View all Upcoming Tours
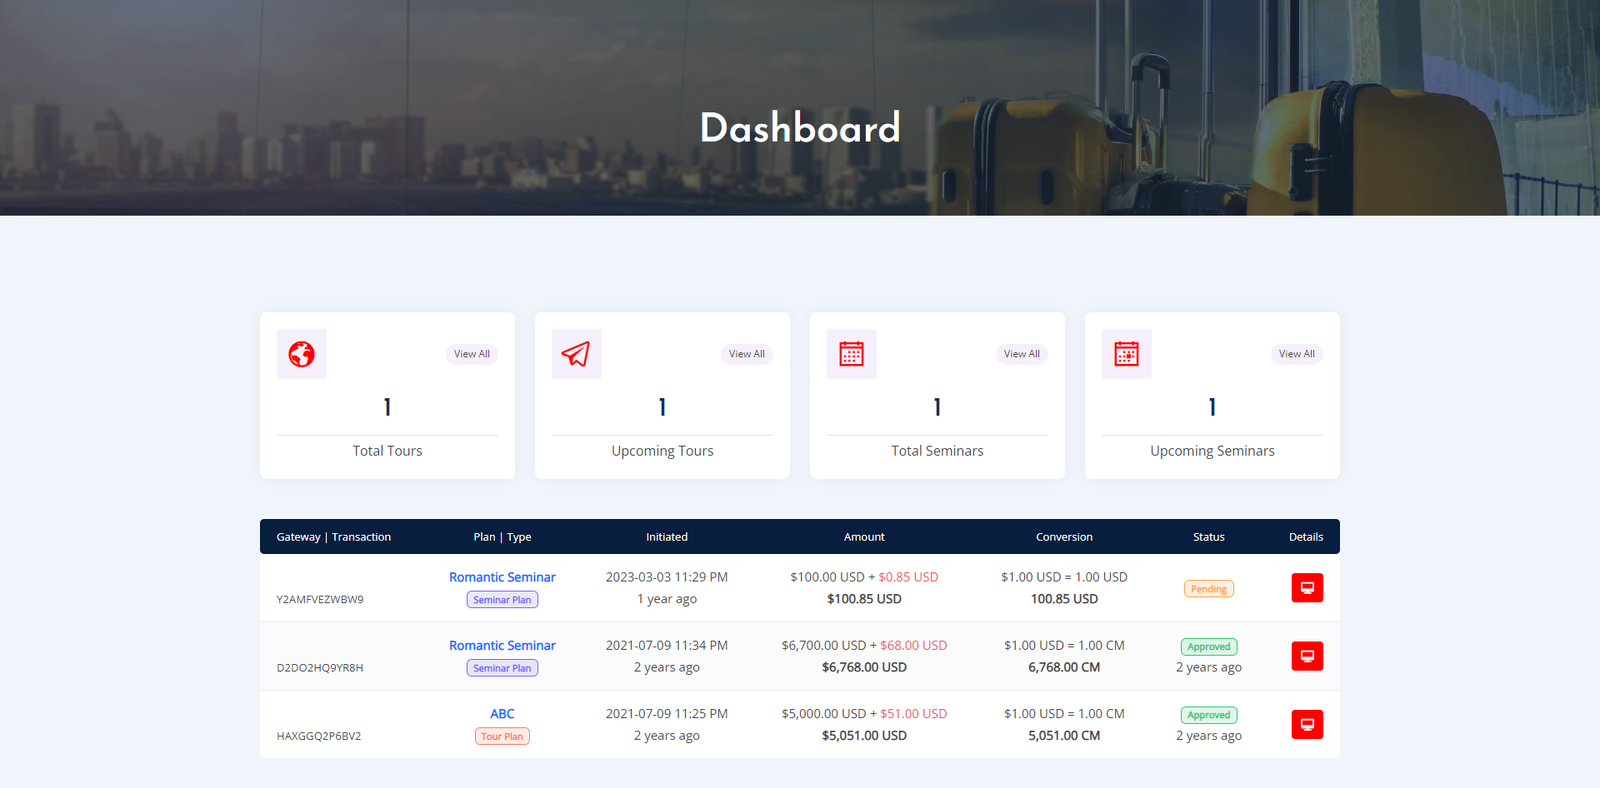This screenshot has width=1600, height=788. pos(746,354)
